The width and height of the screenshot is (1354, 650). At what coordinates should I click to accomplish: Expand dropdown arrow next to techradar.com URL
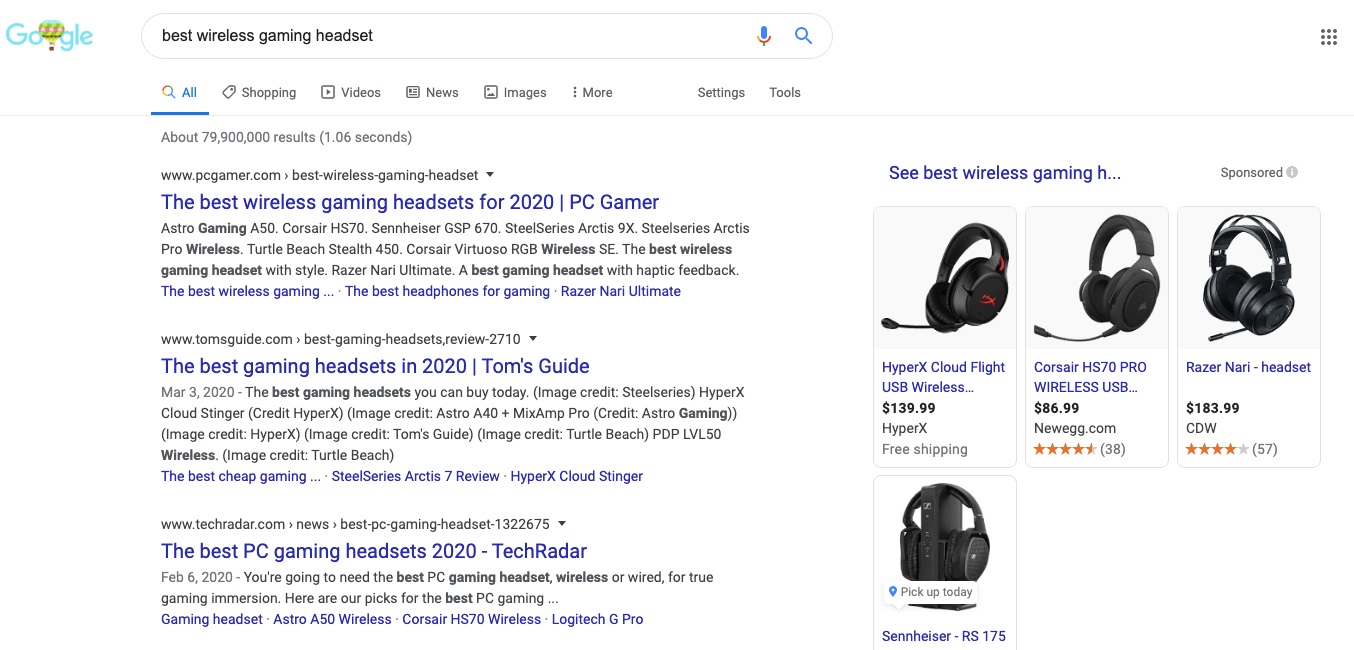point(562,523)
